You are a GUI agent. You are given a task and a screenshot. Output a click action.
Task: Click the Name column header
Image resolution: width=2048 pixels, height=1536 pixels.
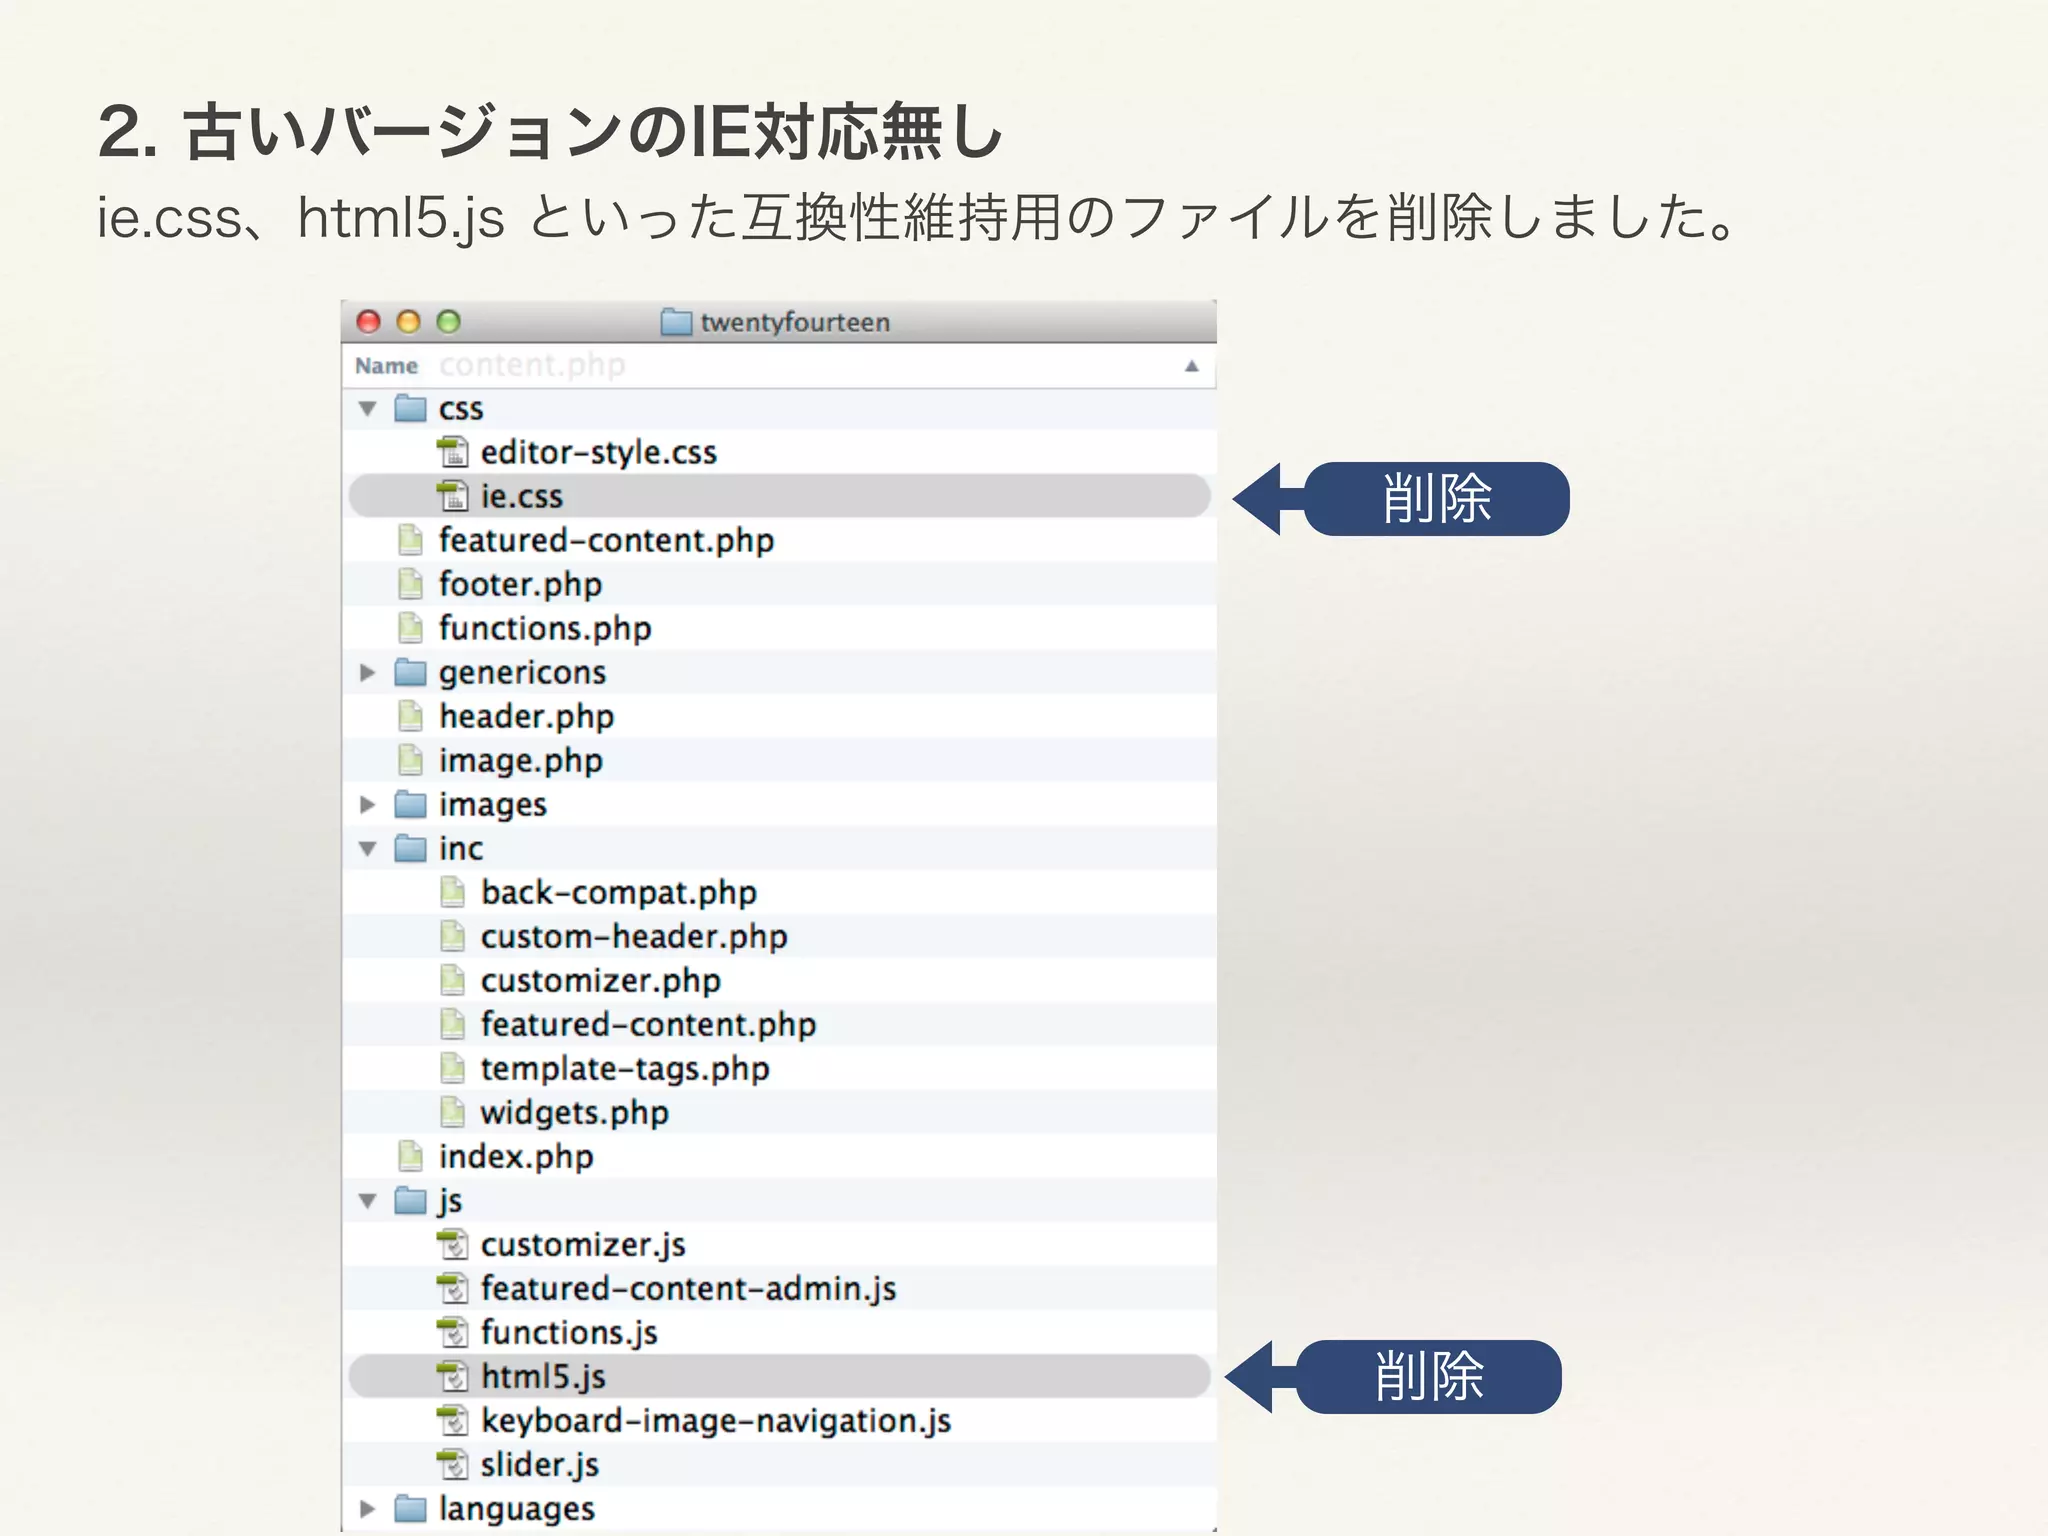point(386,366)
